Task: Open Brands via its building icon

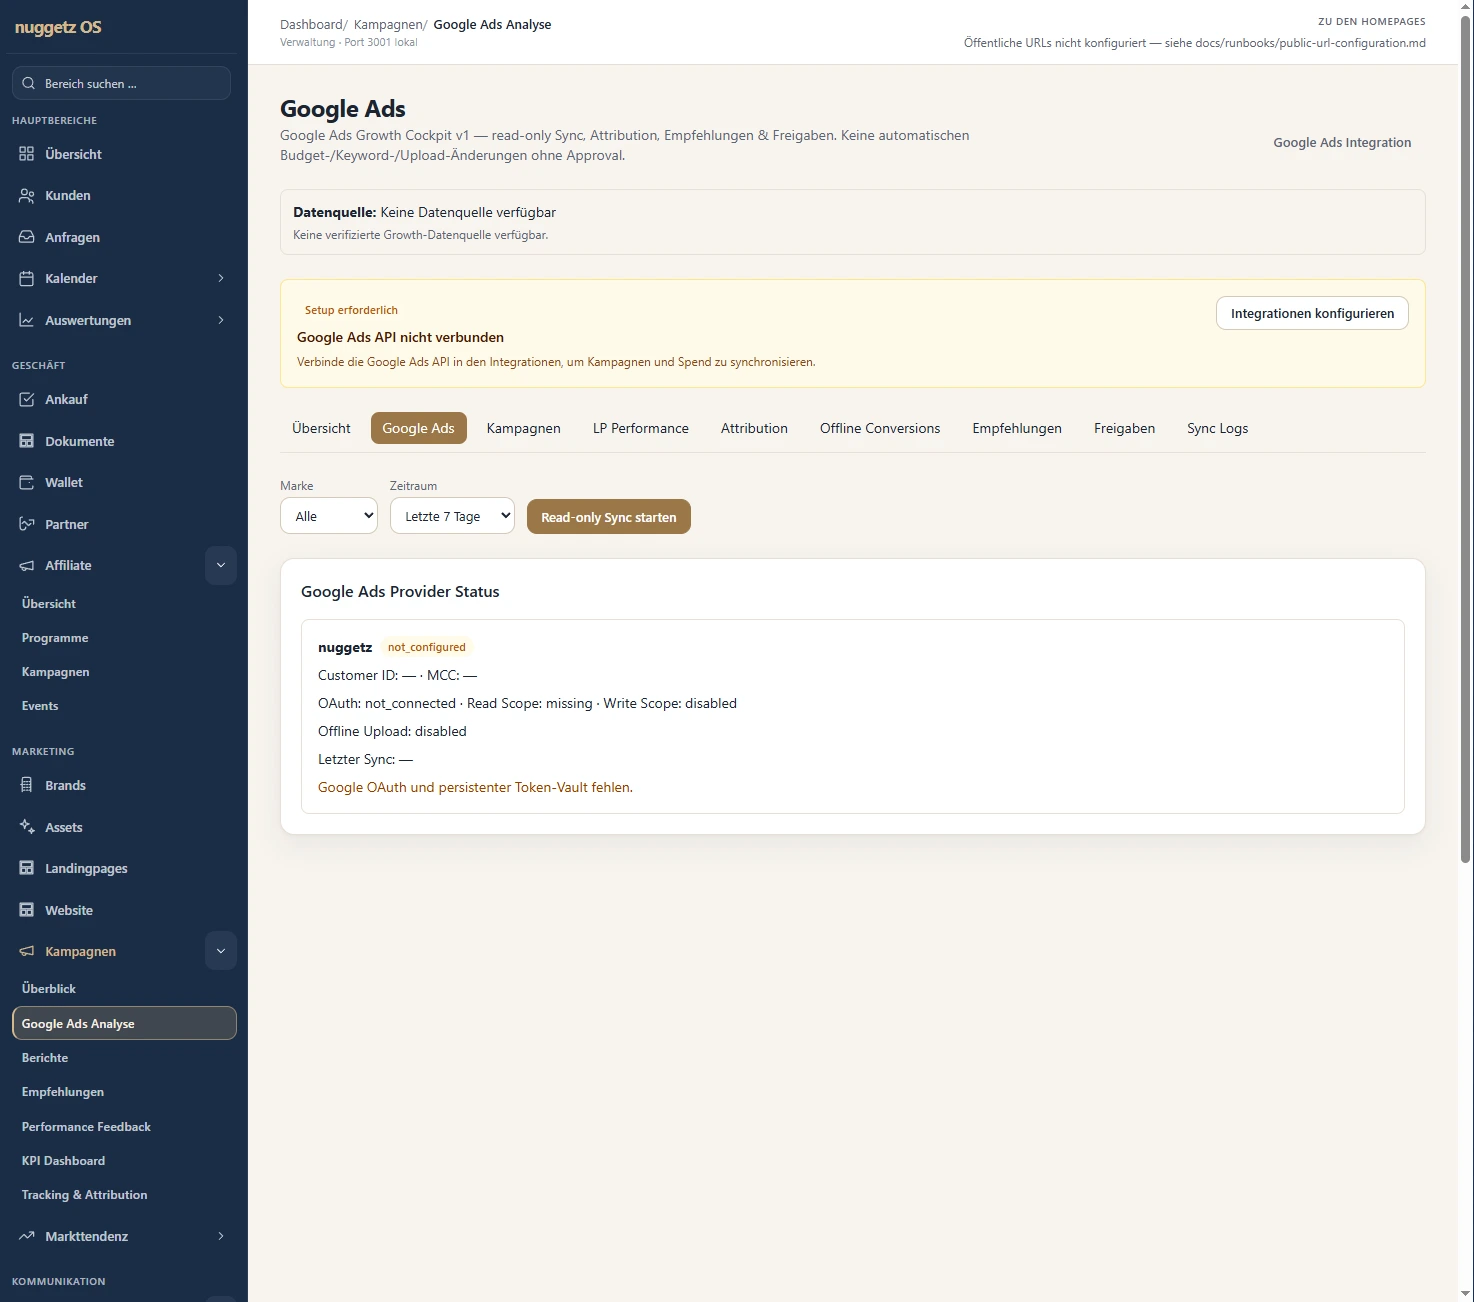Action: point(27,785)
